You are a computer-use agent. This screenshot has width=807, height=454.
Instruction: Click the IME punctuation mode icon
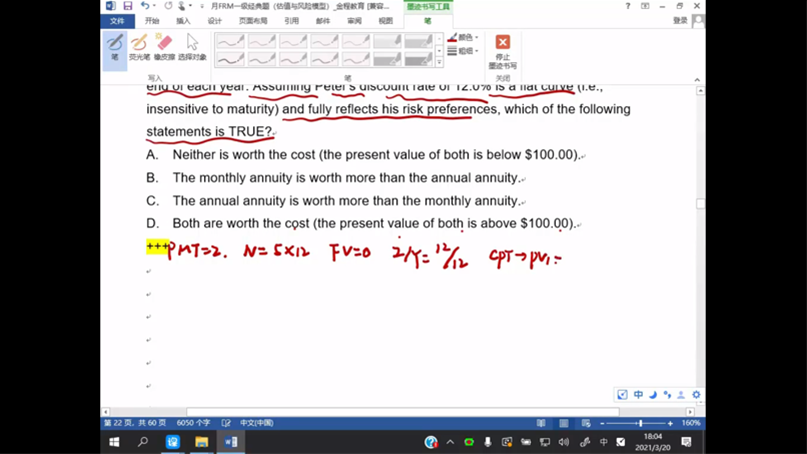[x=668, y=395]
